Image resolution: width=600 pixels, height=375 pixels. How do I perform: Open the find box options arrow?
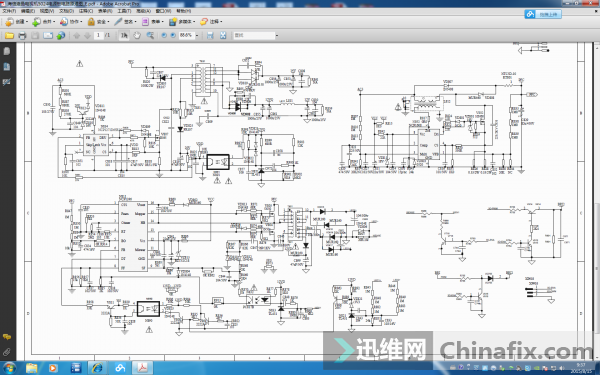(x=277, y=36)
